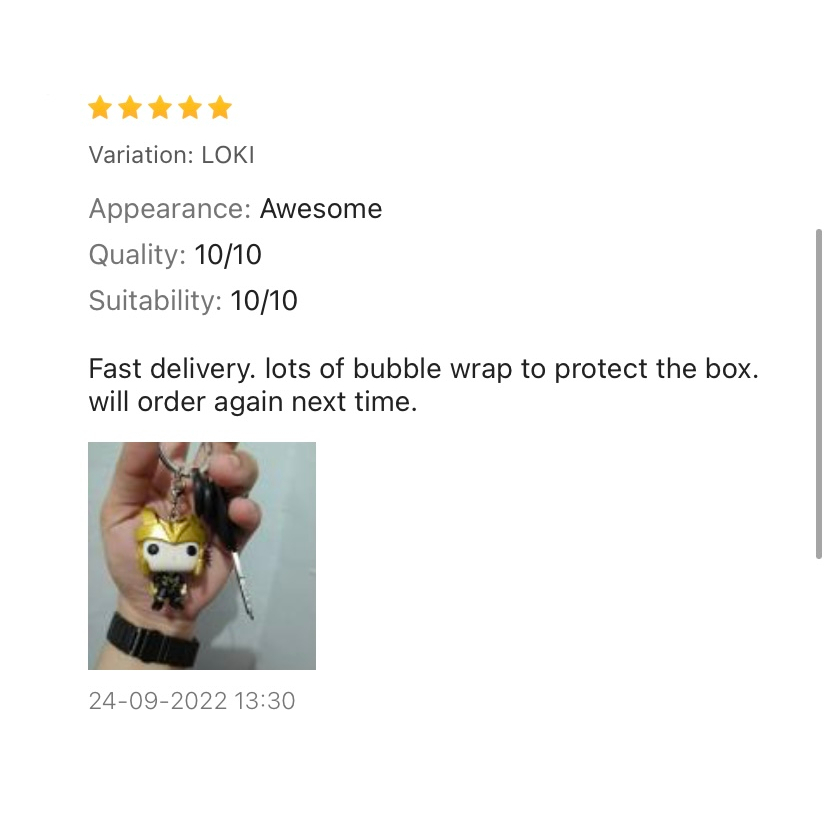Screen dimensions: 826x826
Task: Click the word LOKI in the variation line
Action: tap(228, 155)
